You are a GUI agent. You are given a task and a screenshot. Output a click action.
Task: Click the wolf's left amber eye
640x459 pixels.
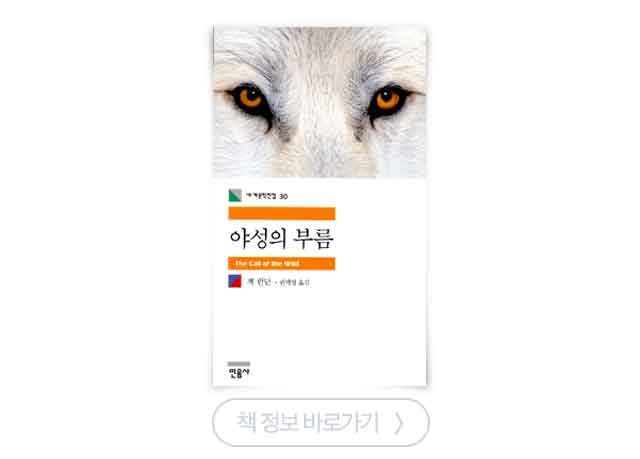click(x=251, y=99)
